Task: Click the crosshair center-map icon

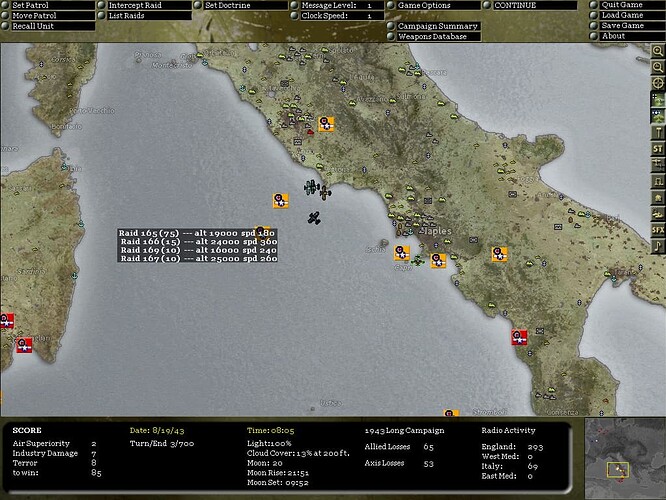Action: [x=658, y=83]
